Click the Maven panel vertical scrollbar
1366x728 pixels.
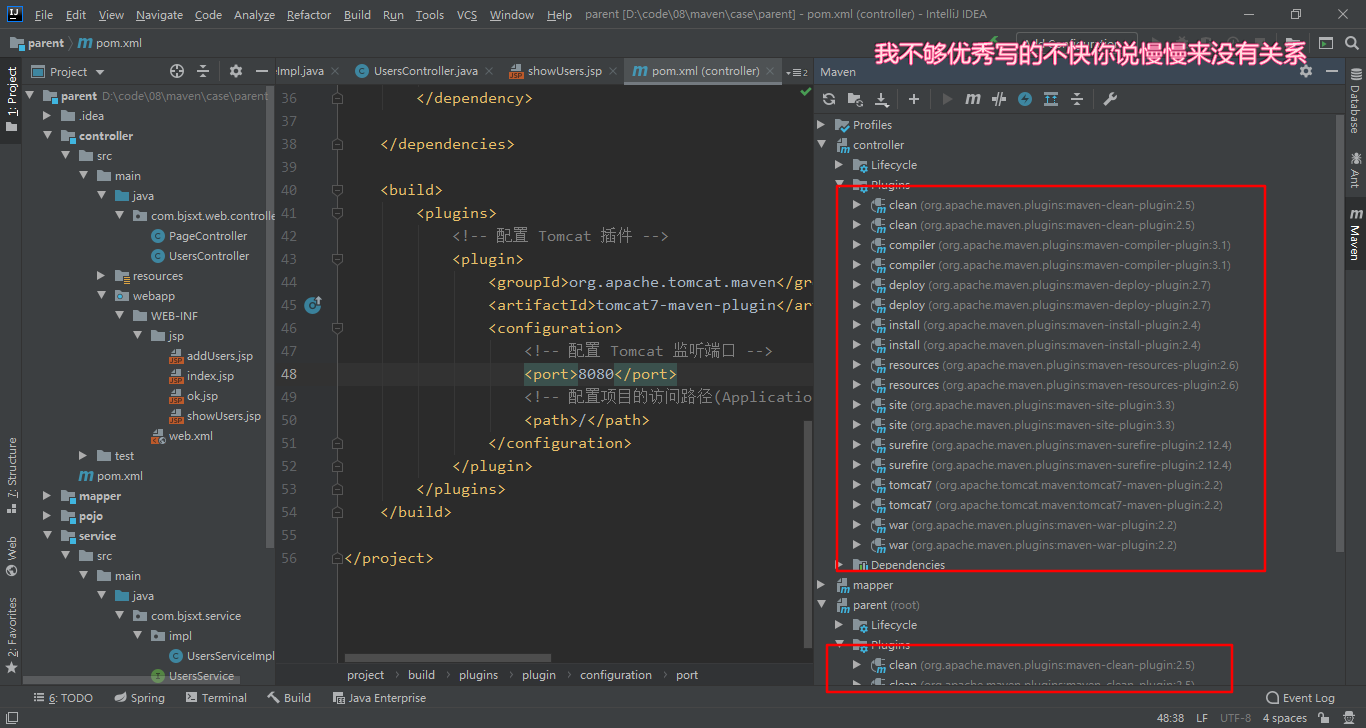(1340, 332)
